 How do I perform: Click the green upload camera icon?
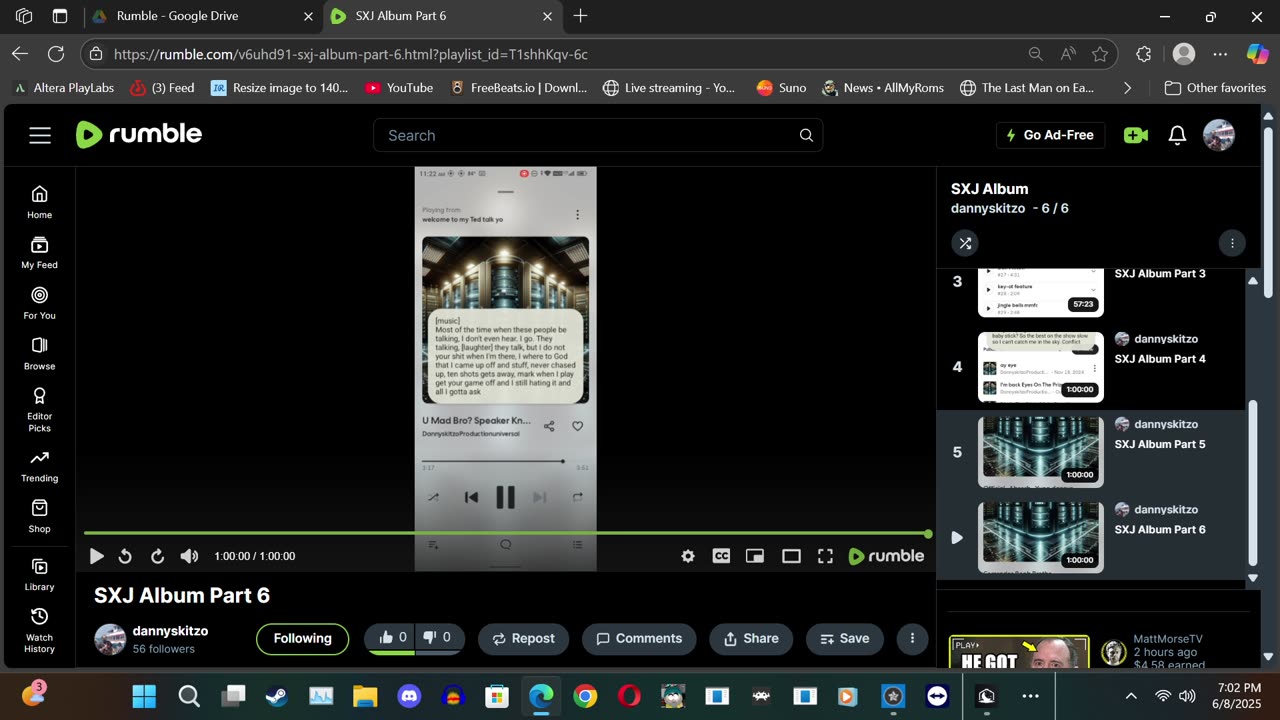click(x=1135, y=135)
